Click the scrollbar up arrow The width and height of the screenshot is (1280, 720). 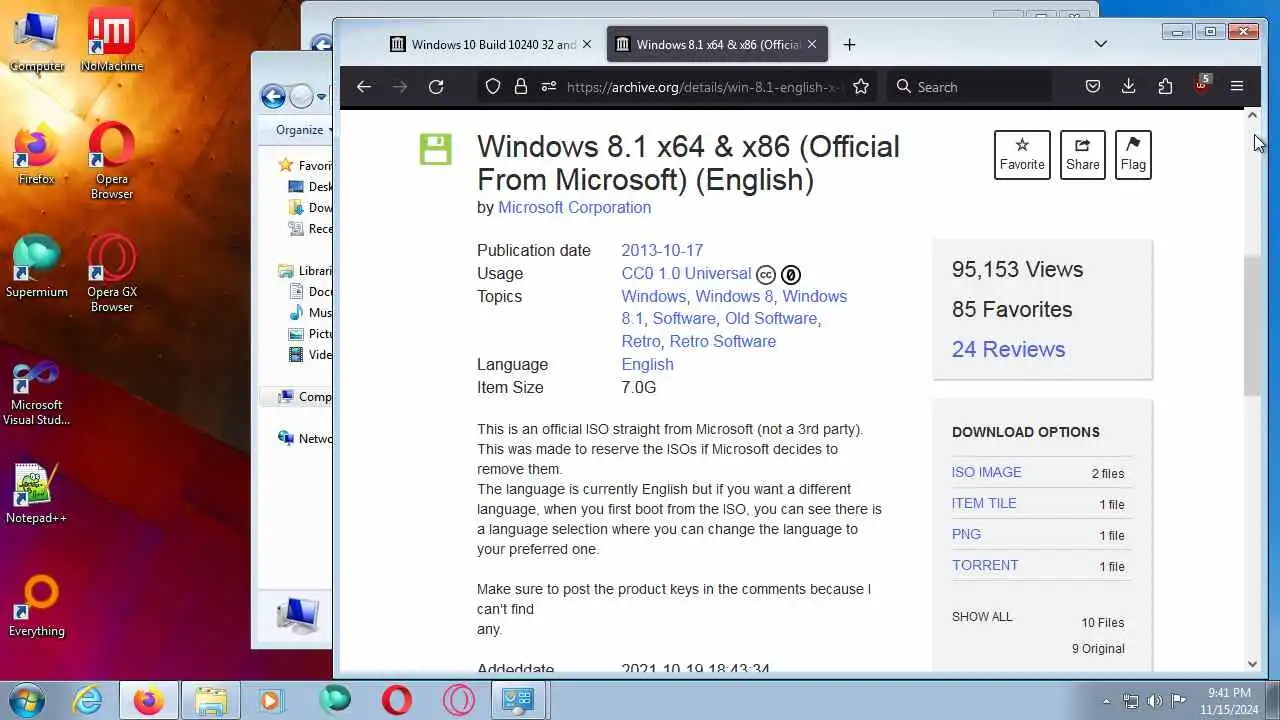[x=1253, y=116]
